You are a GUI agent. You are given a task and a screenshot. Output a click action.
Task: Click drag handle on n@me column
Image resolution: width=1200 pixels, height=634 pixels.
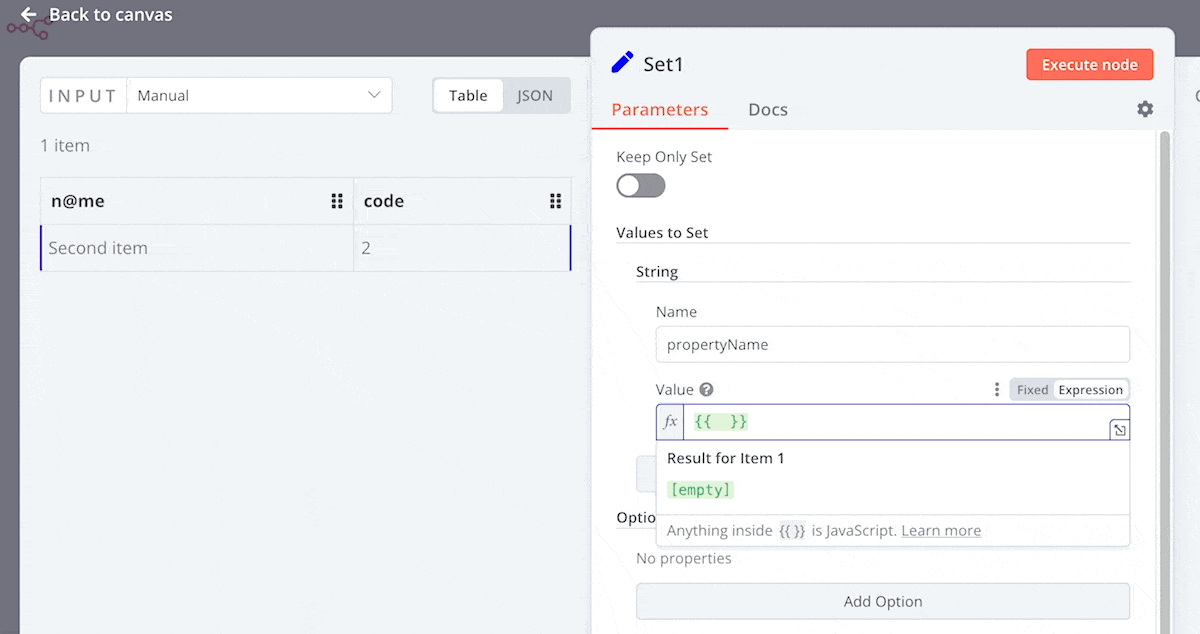[x=337, y=201]
